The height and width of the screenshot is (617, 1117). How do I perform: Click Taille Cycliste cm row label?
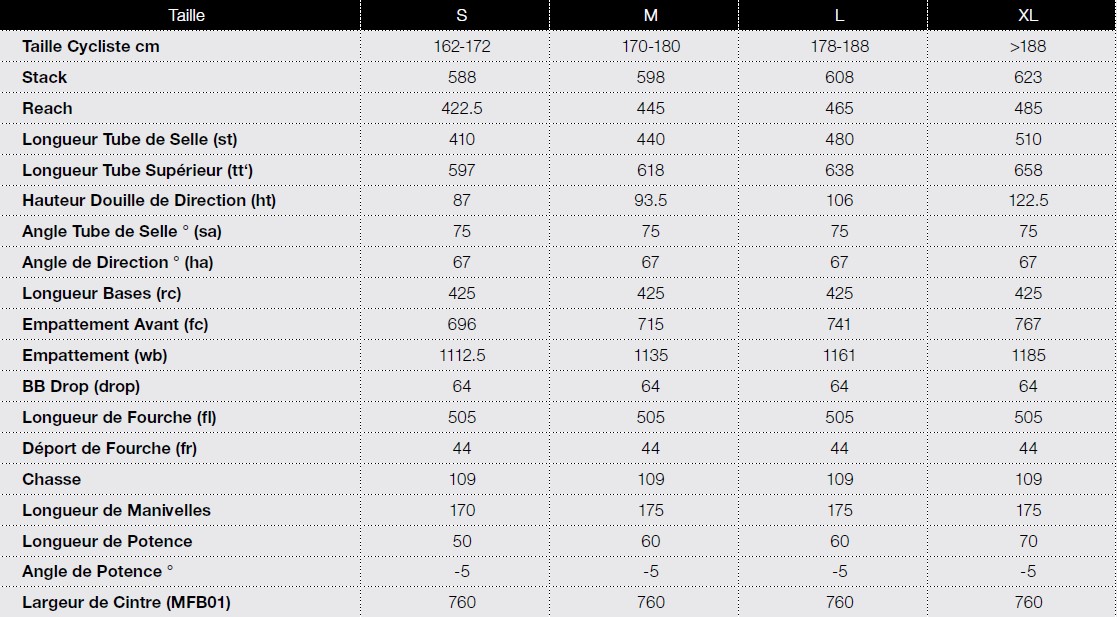(x=91, y=46)
